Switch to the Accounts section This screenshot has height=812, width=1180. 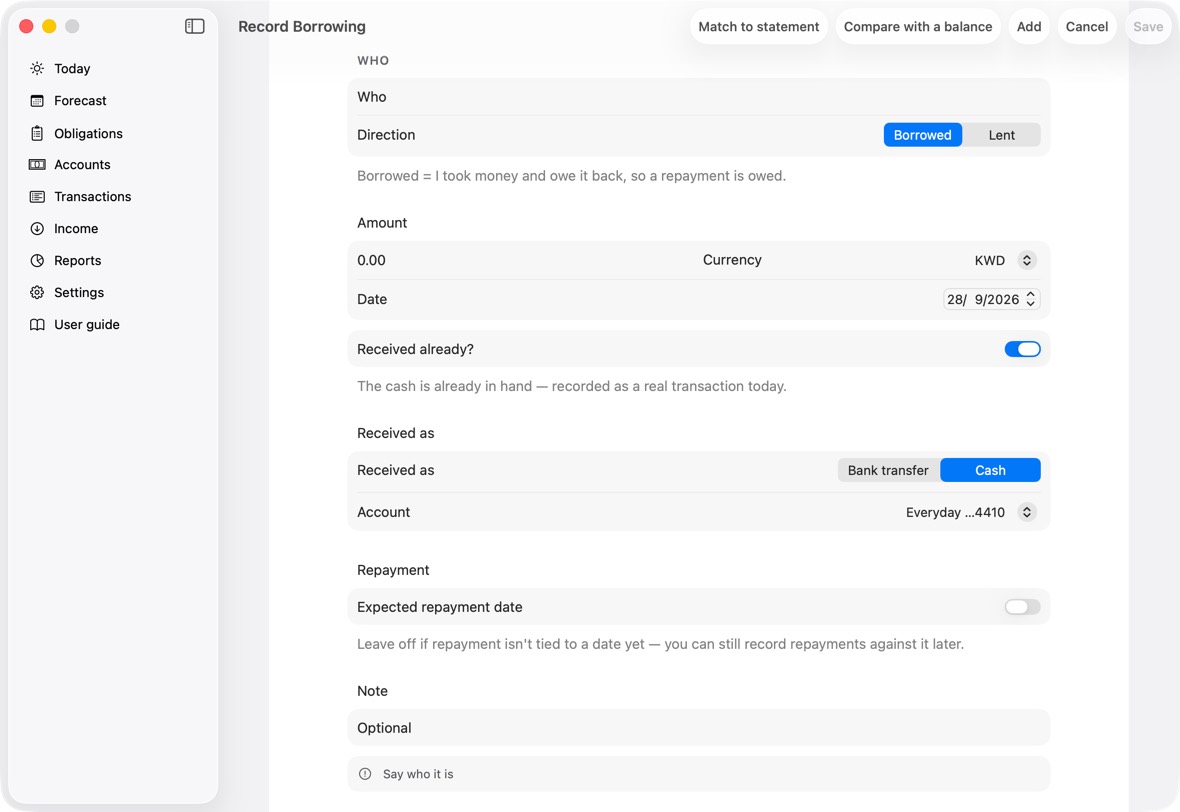click(113, 165)
